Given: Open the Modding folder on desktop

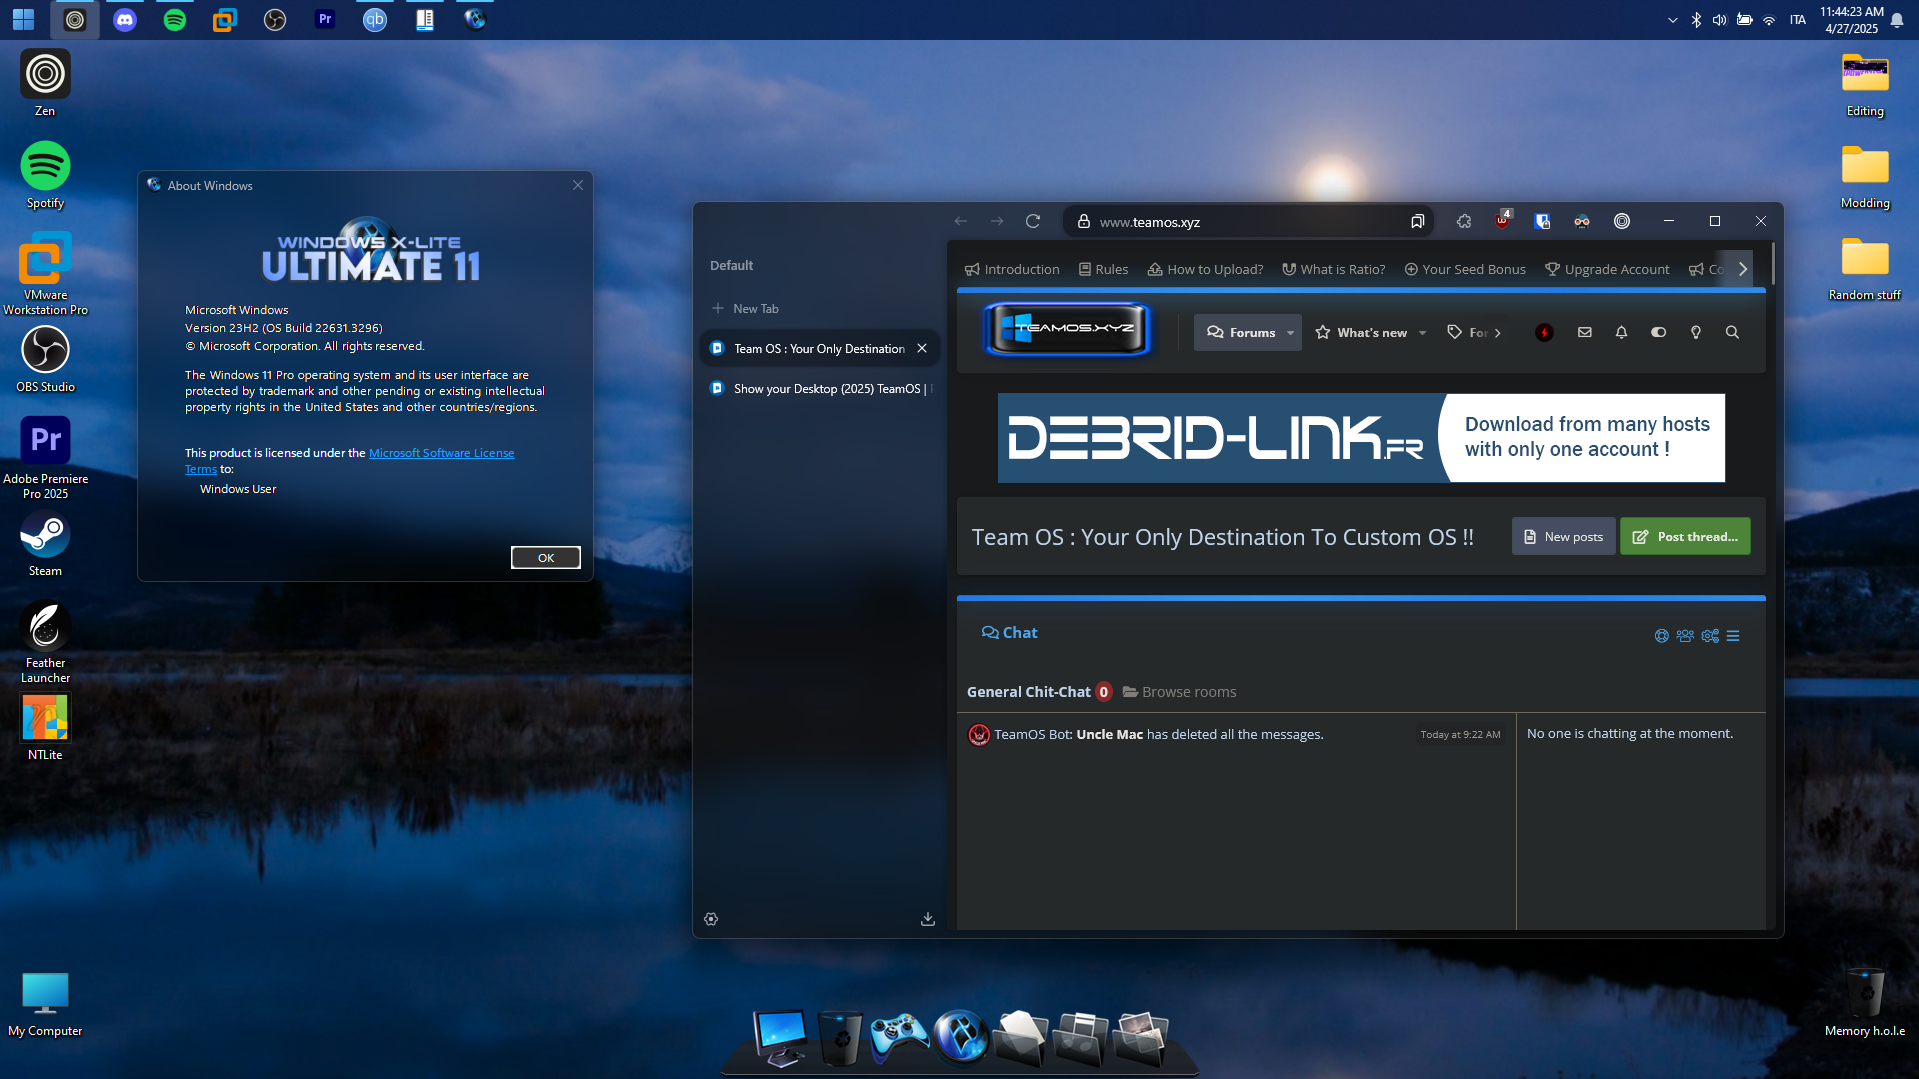Looking at the screenshot, I should tap(1865, 176).
